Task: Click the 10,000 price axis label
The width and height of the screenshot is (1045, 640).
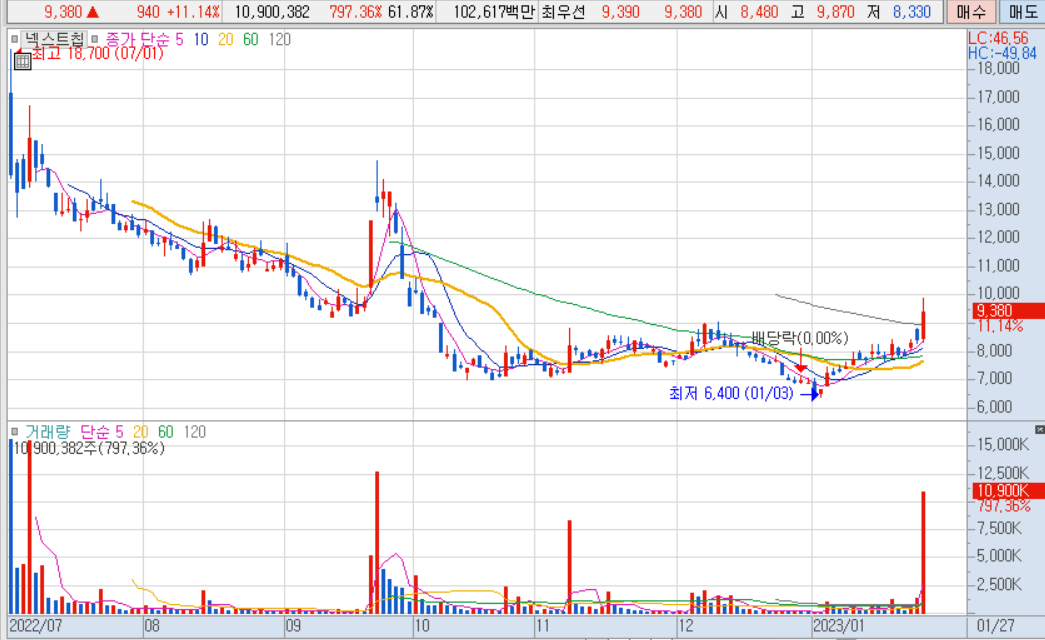Action: click(998, 293)
